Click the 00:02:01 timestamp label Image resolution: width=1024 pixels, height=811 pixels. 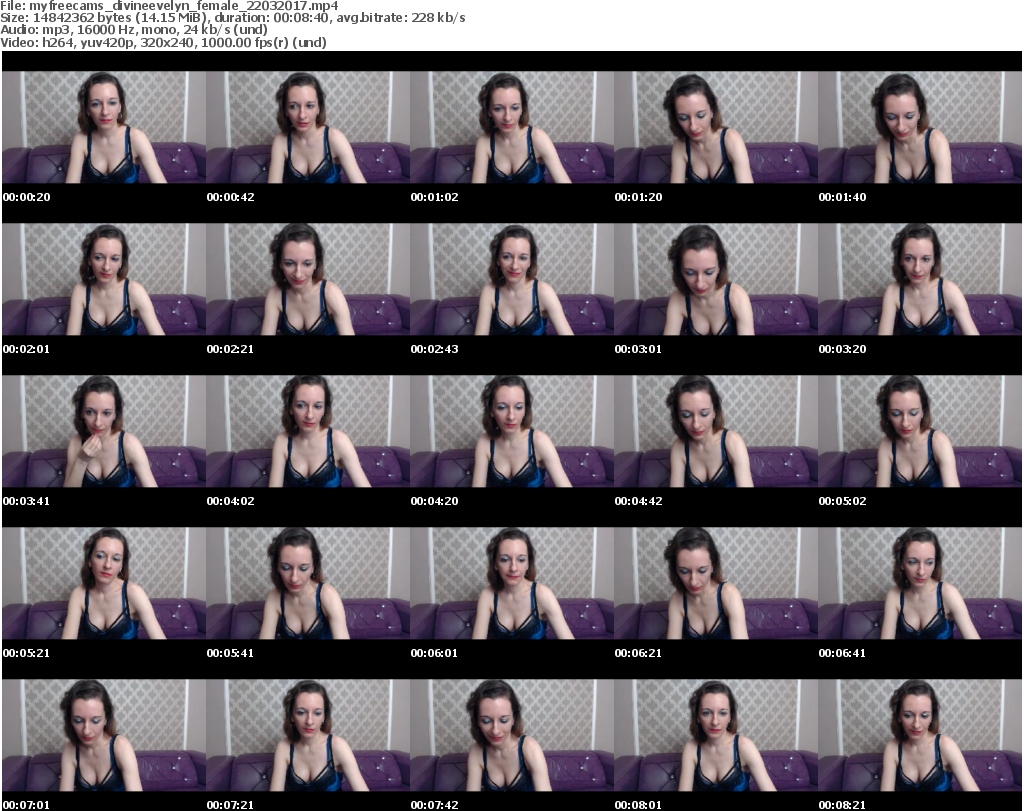[26, 349]
